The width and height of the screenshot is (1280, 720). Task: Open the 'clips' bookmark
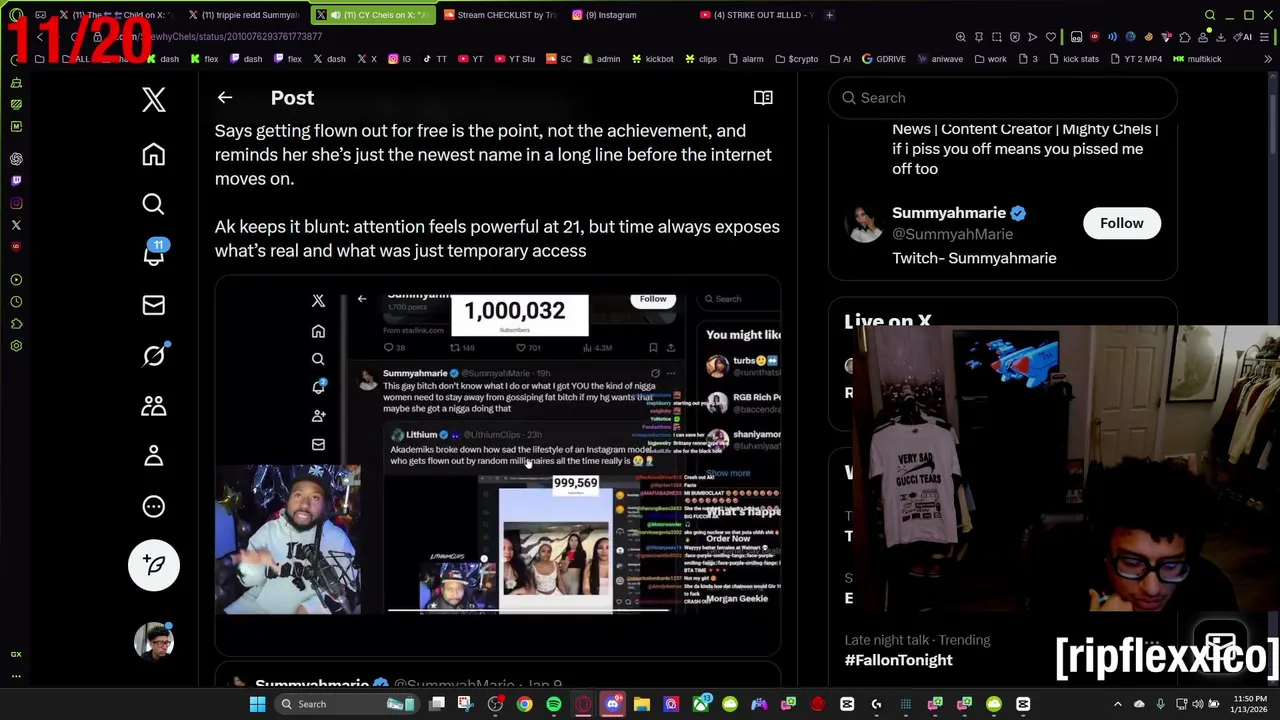700,59
